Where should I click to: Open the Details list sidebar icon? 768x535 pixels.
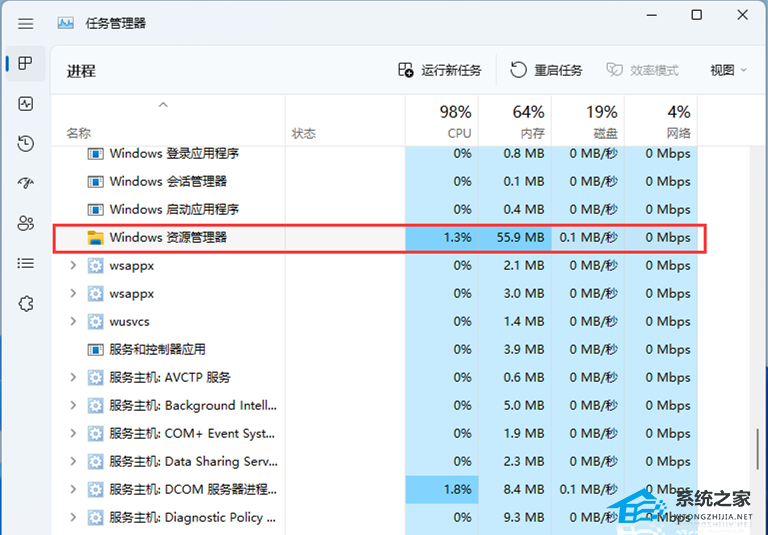pos(25,263)
